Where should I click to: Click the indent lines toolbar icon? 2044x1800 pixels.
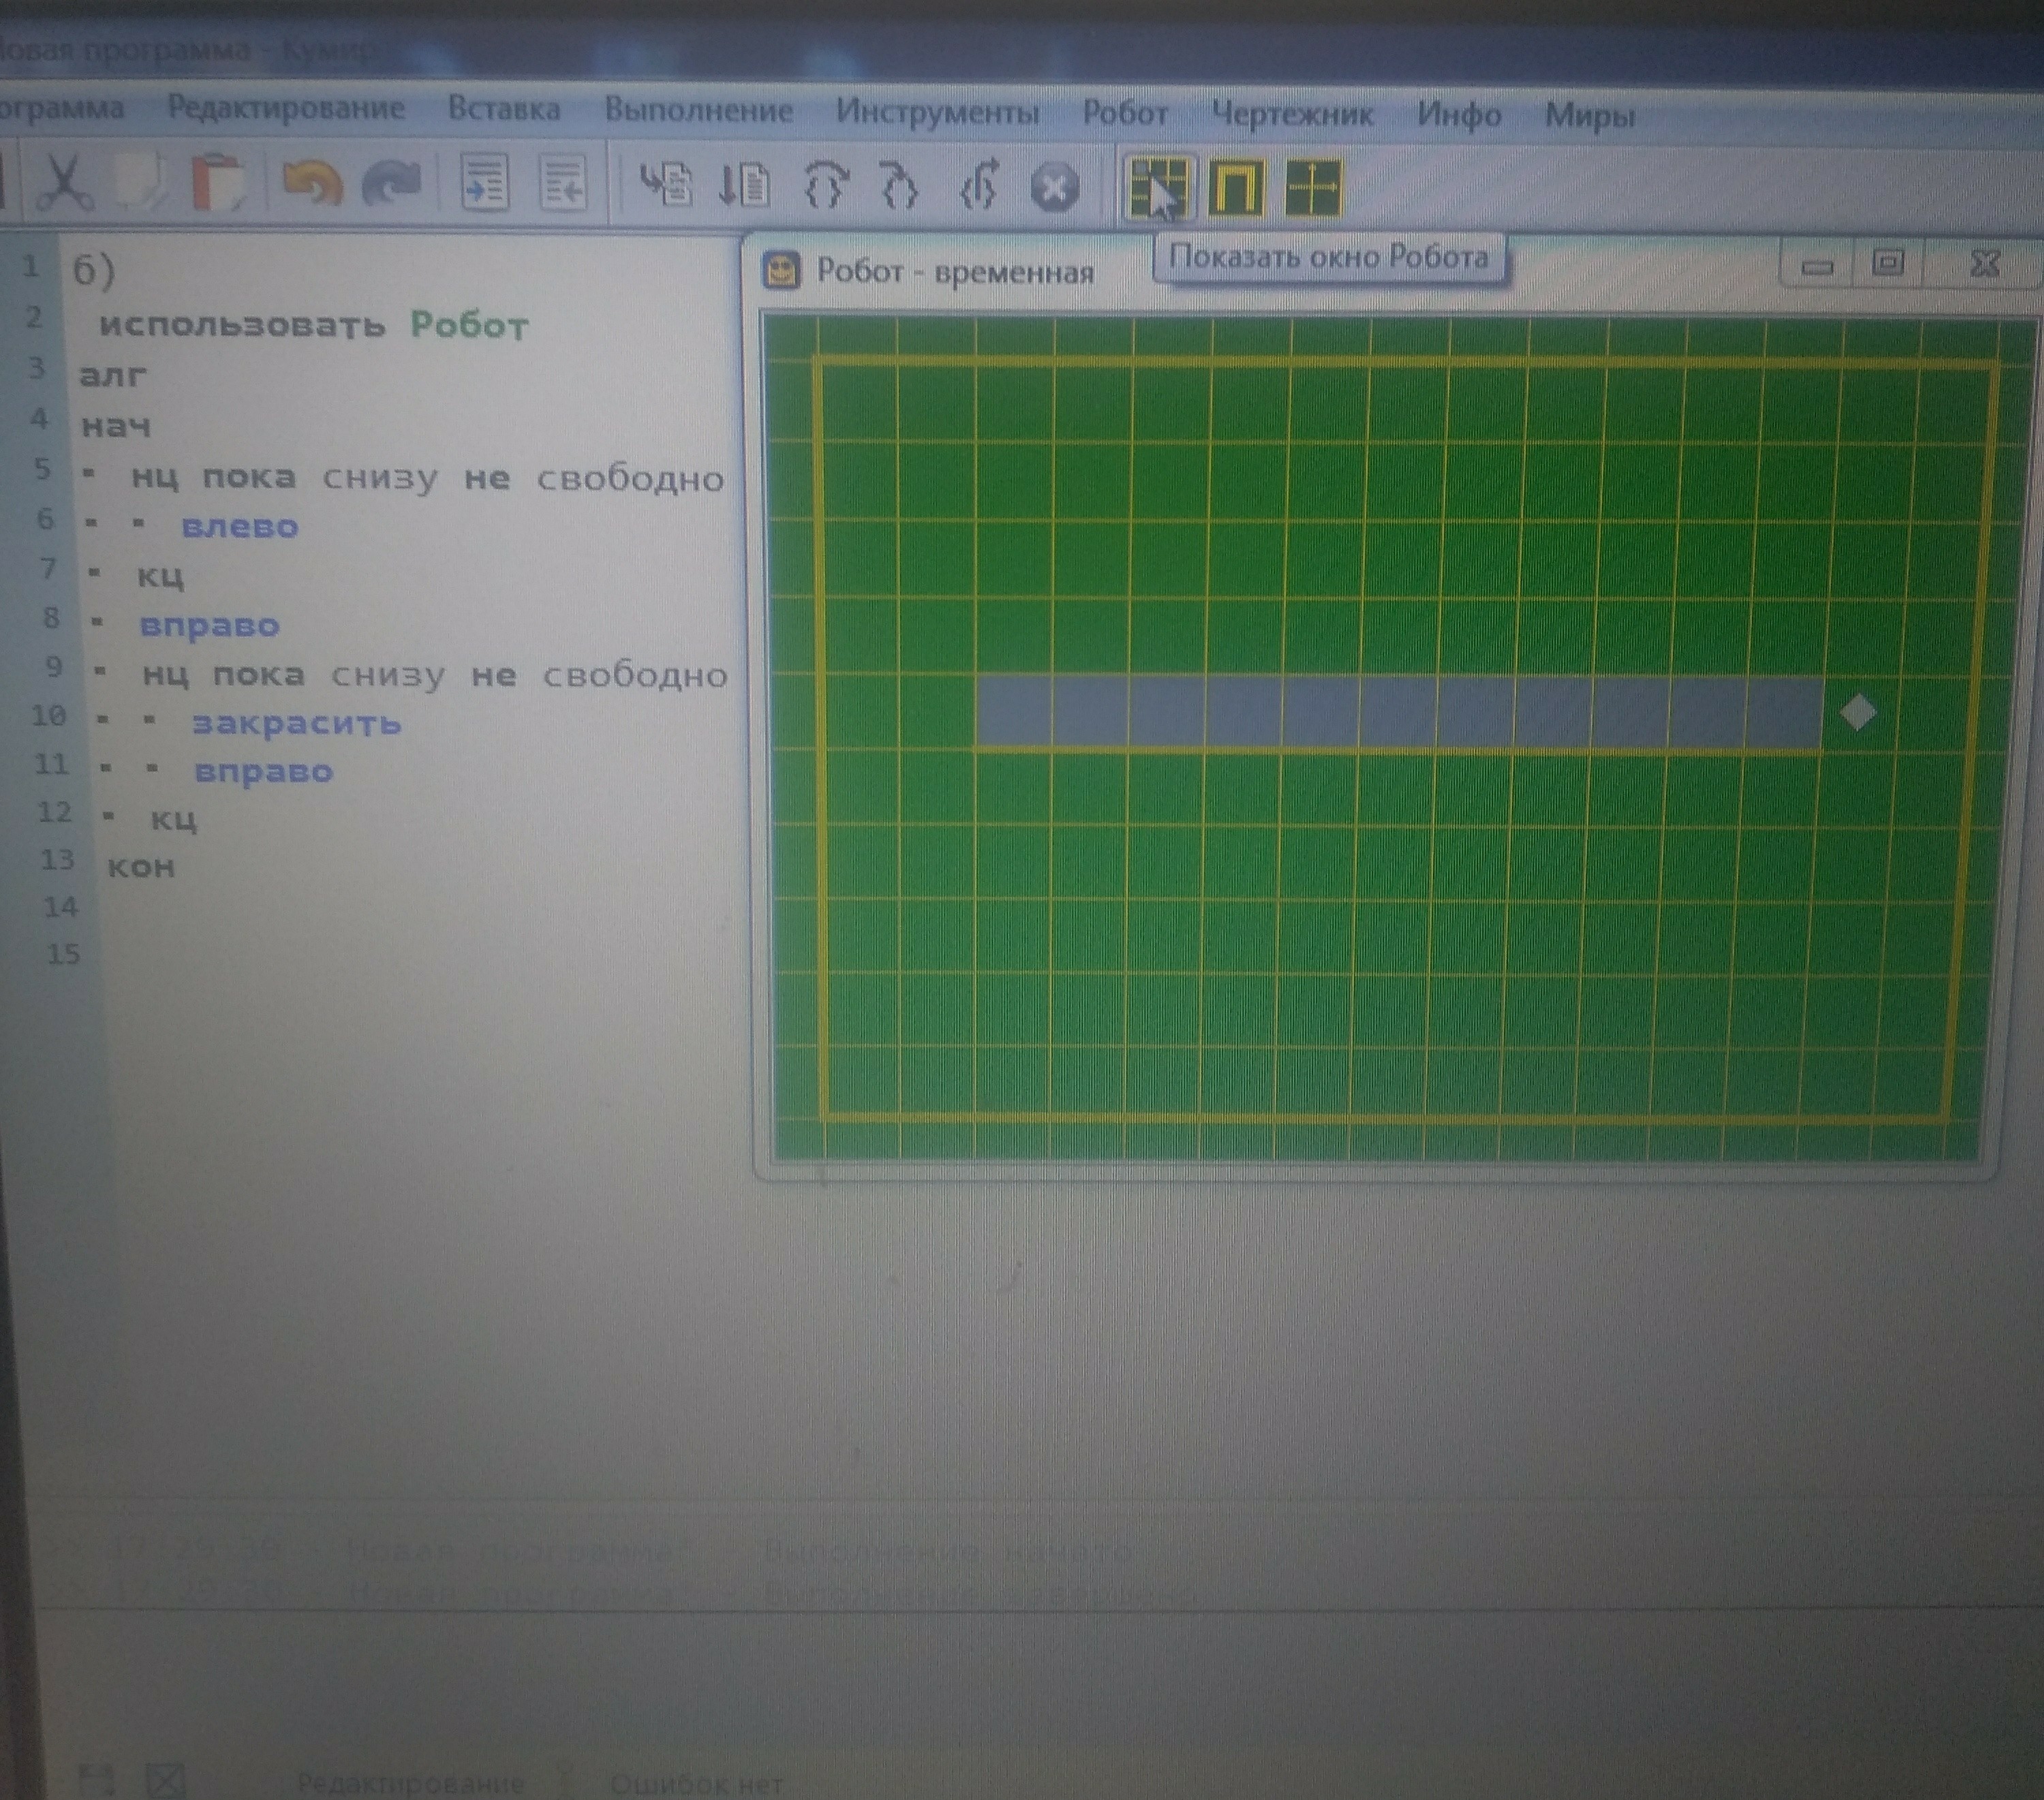pos(485,183)
